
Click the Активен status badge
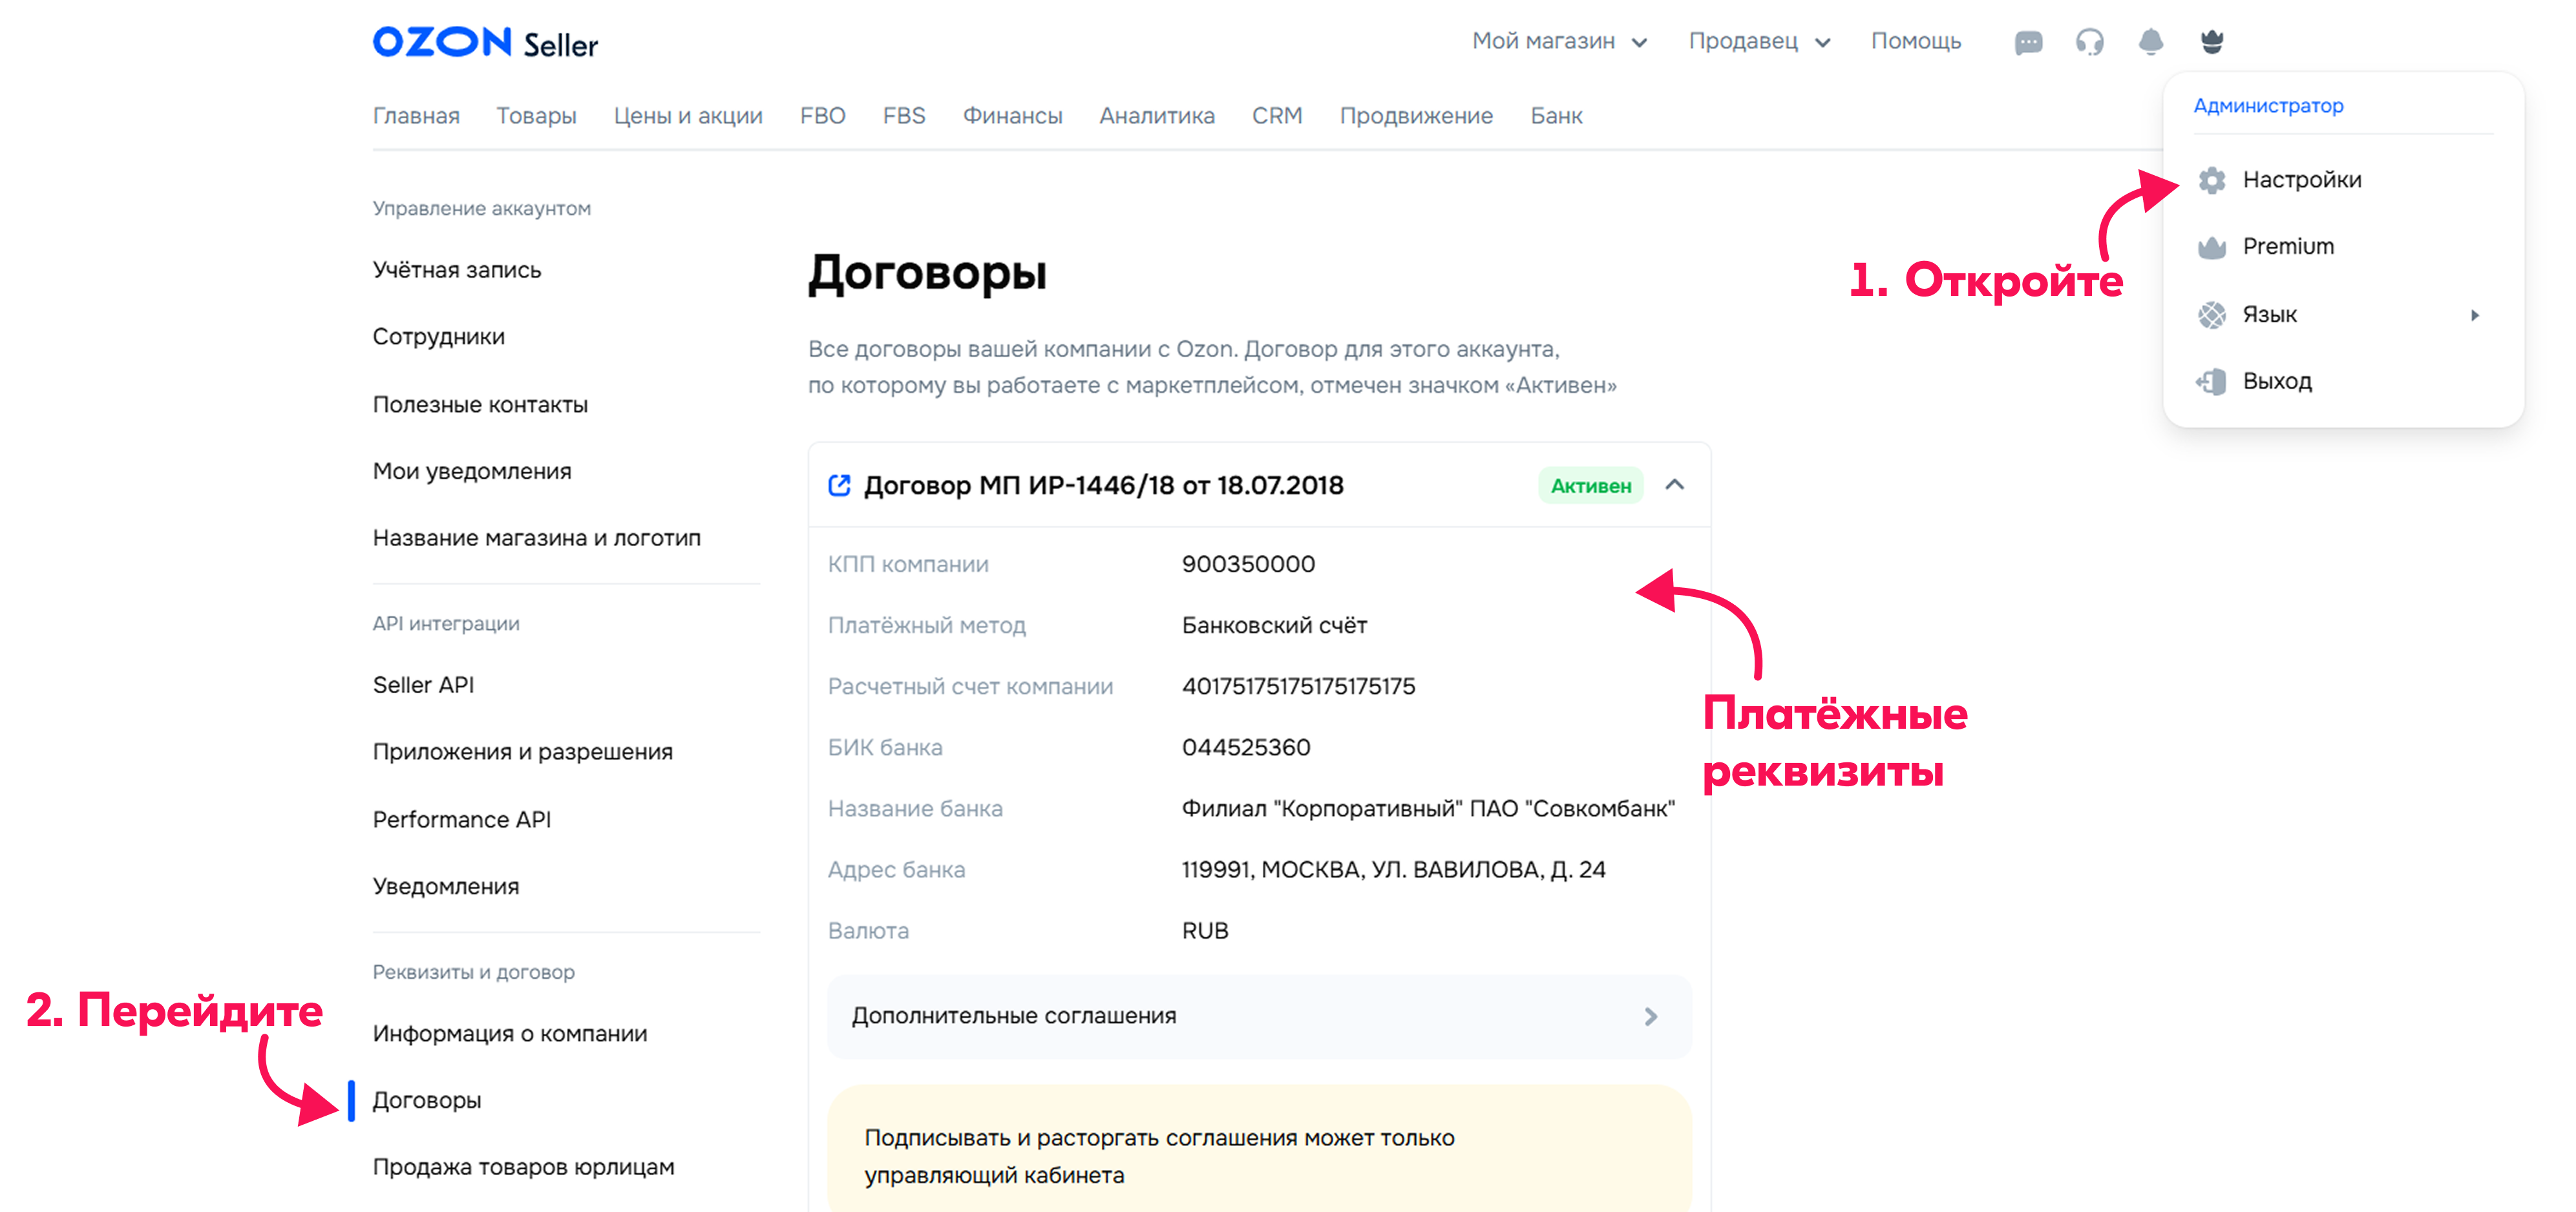click(1590, 486)
